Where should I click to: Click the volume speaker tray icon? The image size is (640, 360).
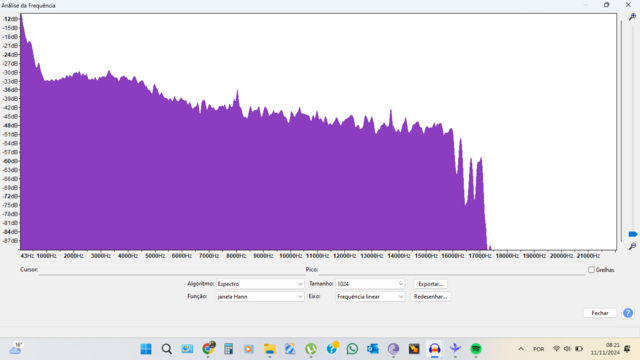pyautogui.click(x=567, y=349)
